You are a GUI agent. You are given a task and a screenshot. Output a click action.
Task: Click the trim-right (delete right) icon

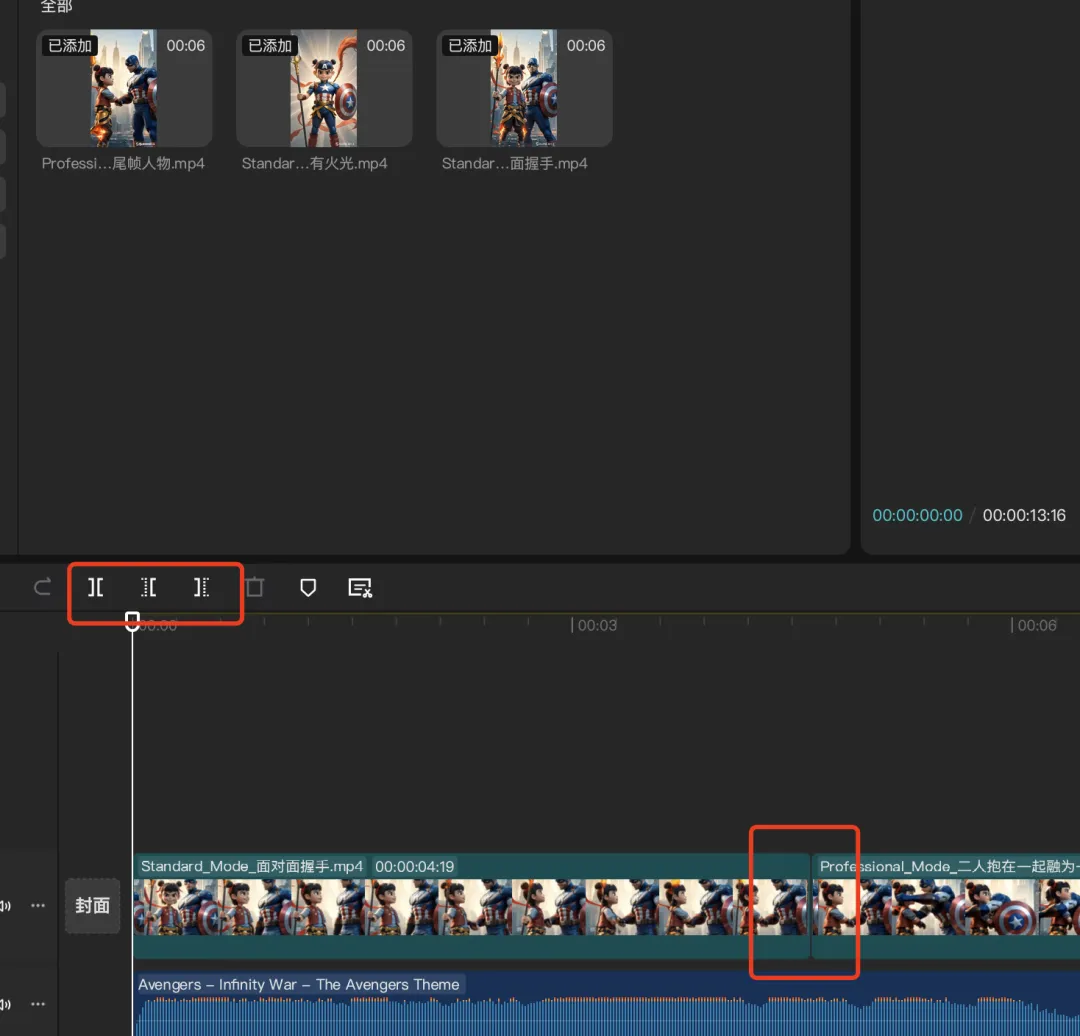201,587
